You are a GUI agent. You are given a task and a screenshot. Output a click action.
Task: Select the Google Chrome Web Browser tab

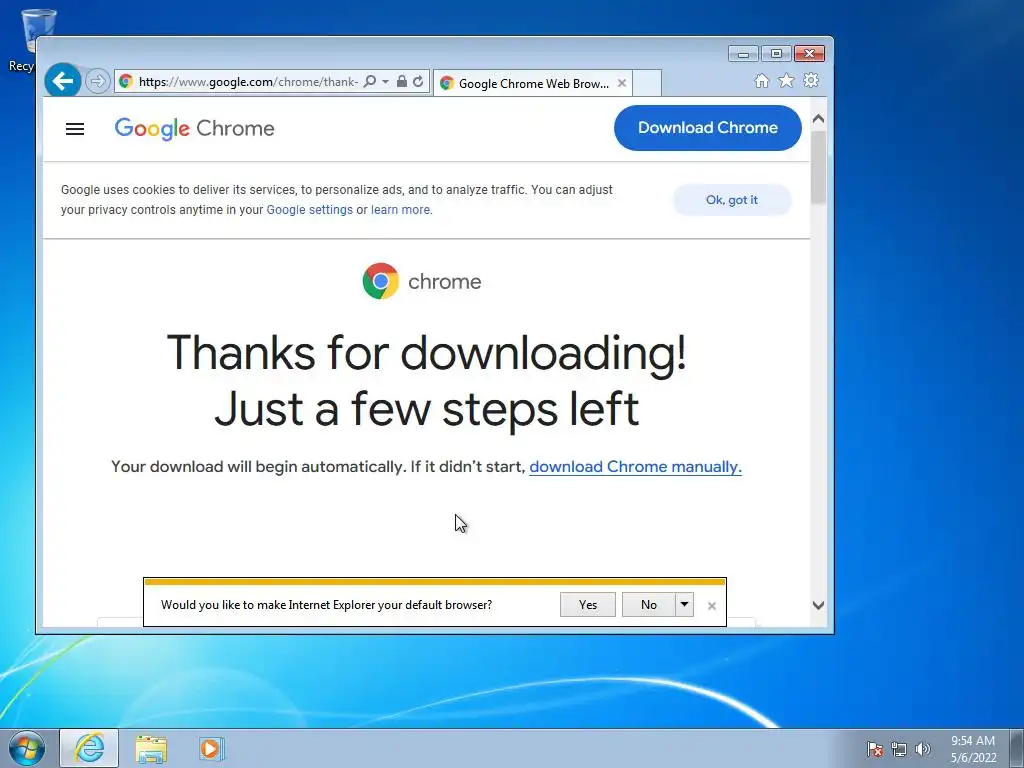(532, 83)
